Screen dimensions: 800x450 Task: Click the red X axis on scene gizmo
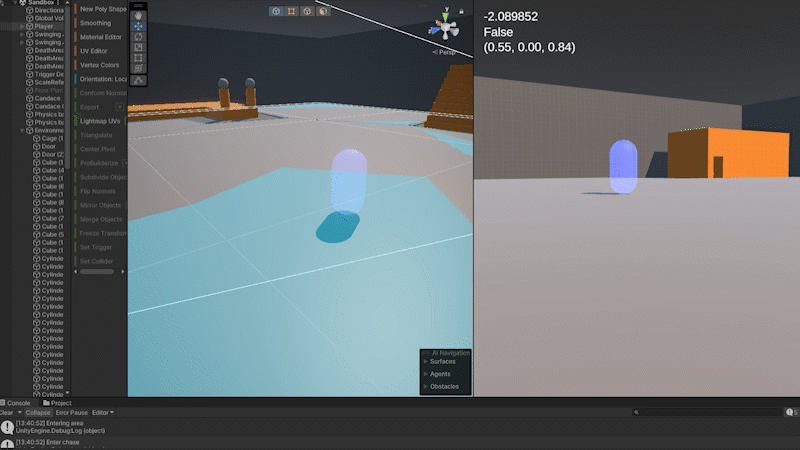[438, 23]
